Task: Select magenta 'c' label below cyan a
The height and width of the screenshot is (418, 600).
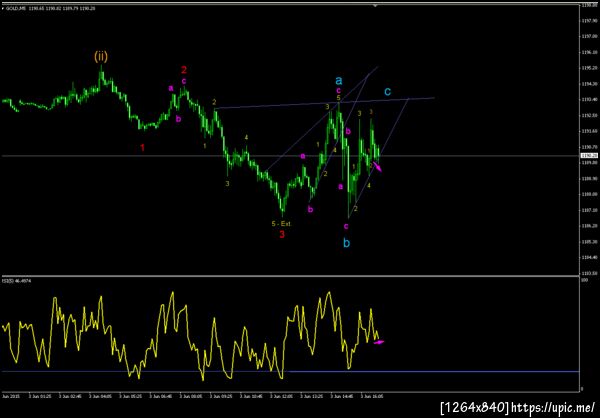Action: [x=339, y=90]
